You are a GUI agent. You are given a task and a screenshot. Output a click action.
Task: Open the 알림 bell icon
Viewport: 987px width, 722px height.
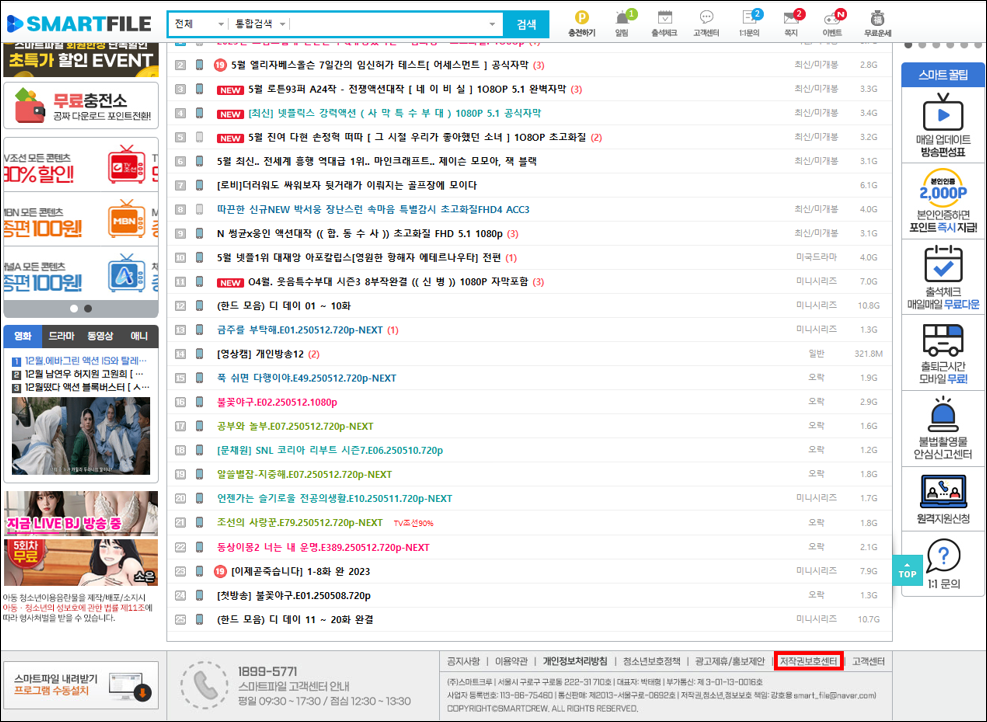[623, 18]
